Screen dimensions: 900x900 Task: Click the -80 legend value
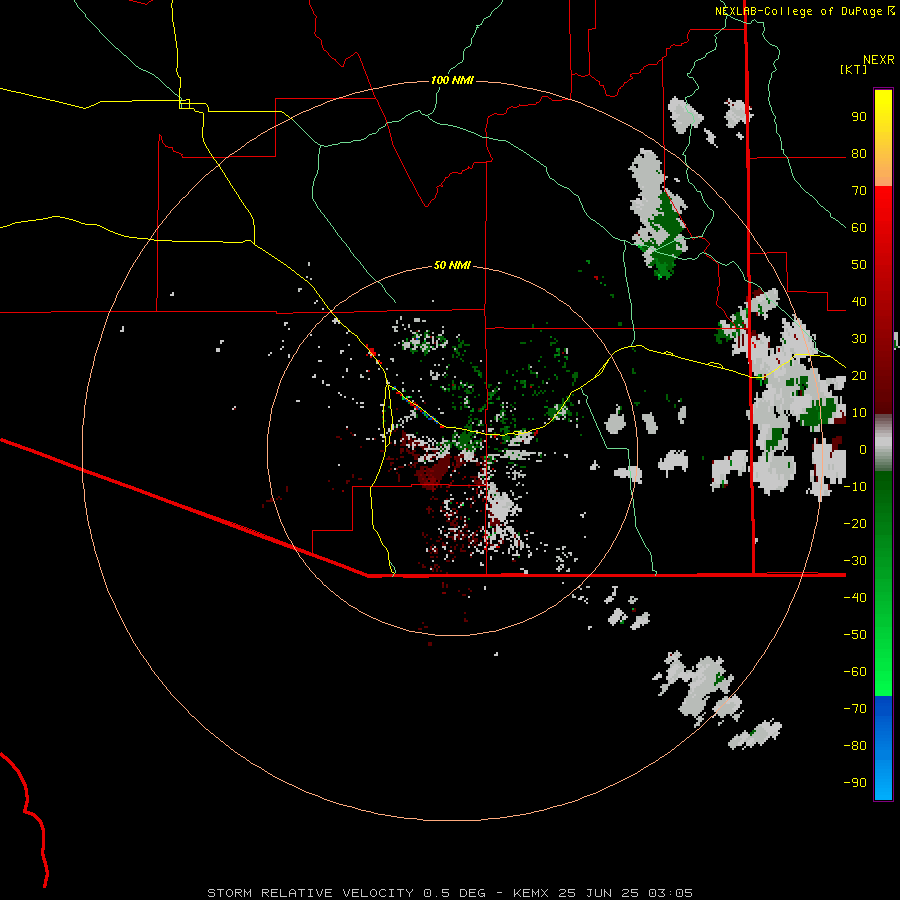[x=855, y=746]
